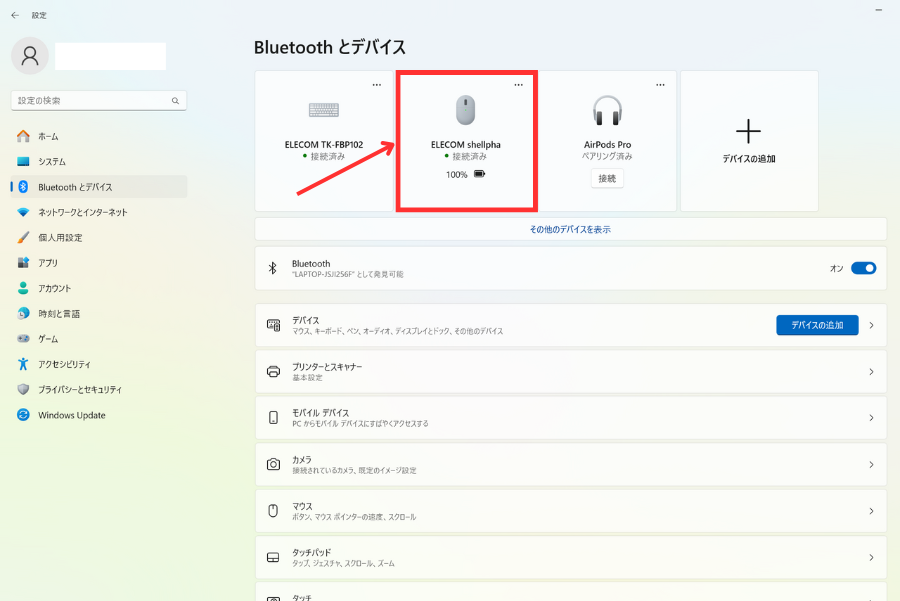Expand the デバイス row chevron
The width and height of the screenshot is (900, 601).
point(871,325)
